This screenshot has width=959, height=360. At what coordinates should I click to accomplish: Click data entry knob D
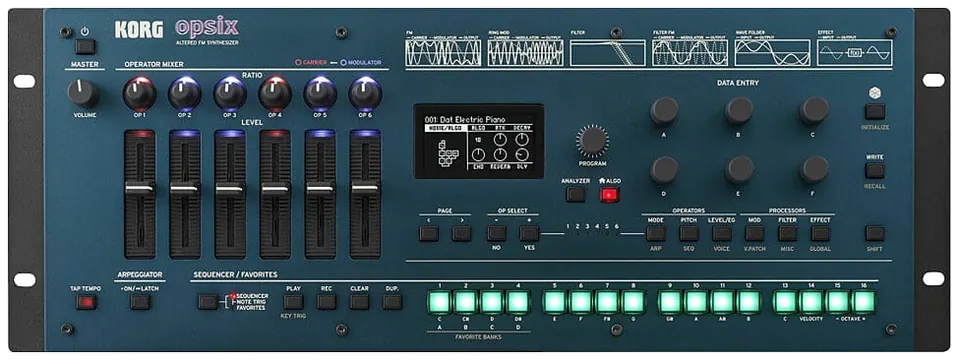(x=664, y=170)
